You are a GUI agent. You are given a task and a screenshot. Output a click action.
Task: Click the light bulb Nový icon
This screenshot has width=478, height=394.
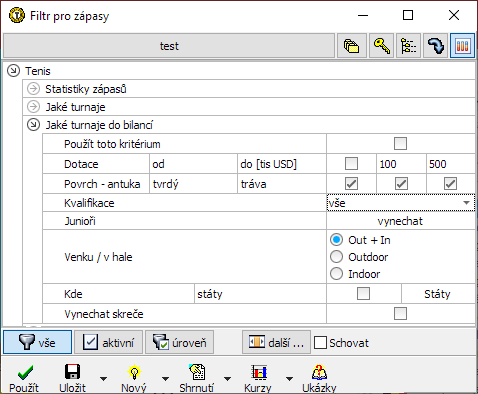click(134, 372)
